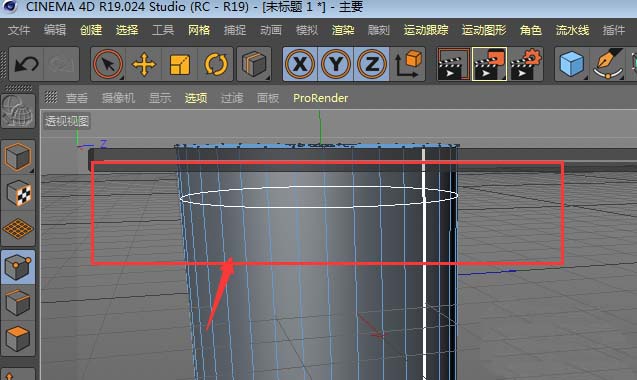The width and height of the screenshot is (637, 380).
Task: Render to Picture Viewer
Action: click(x=490, y=64)
